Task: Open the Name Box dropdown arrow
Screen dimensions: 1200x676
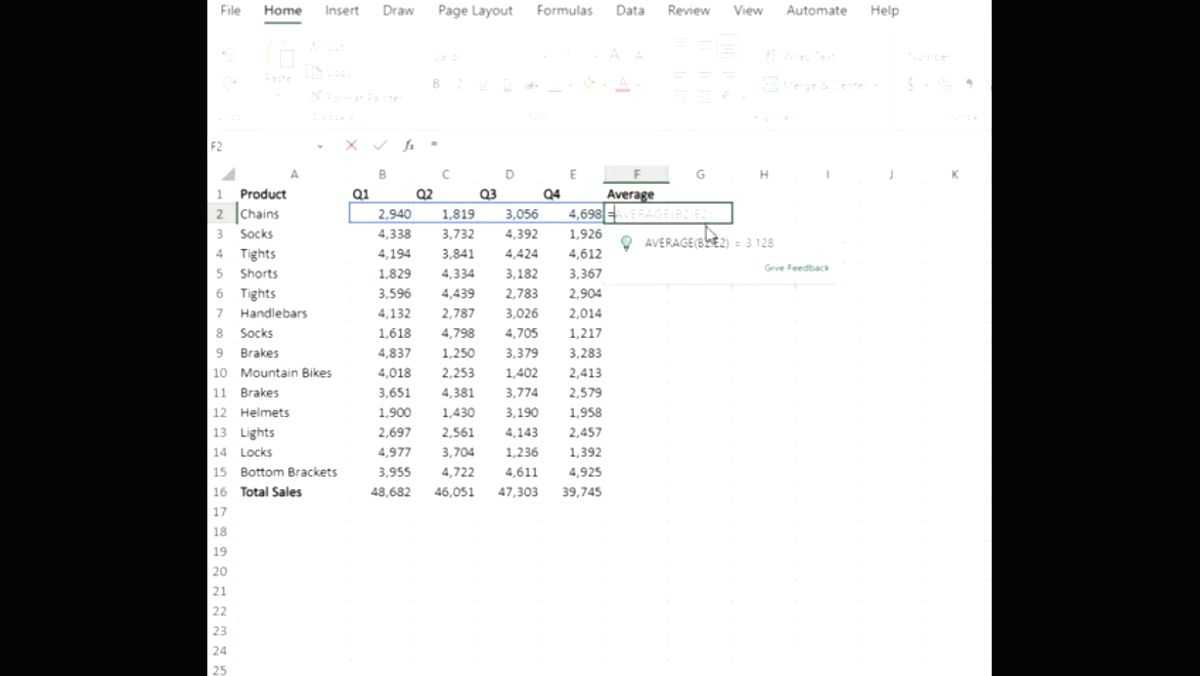Action: click(x=320, y=146)
